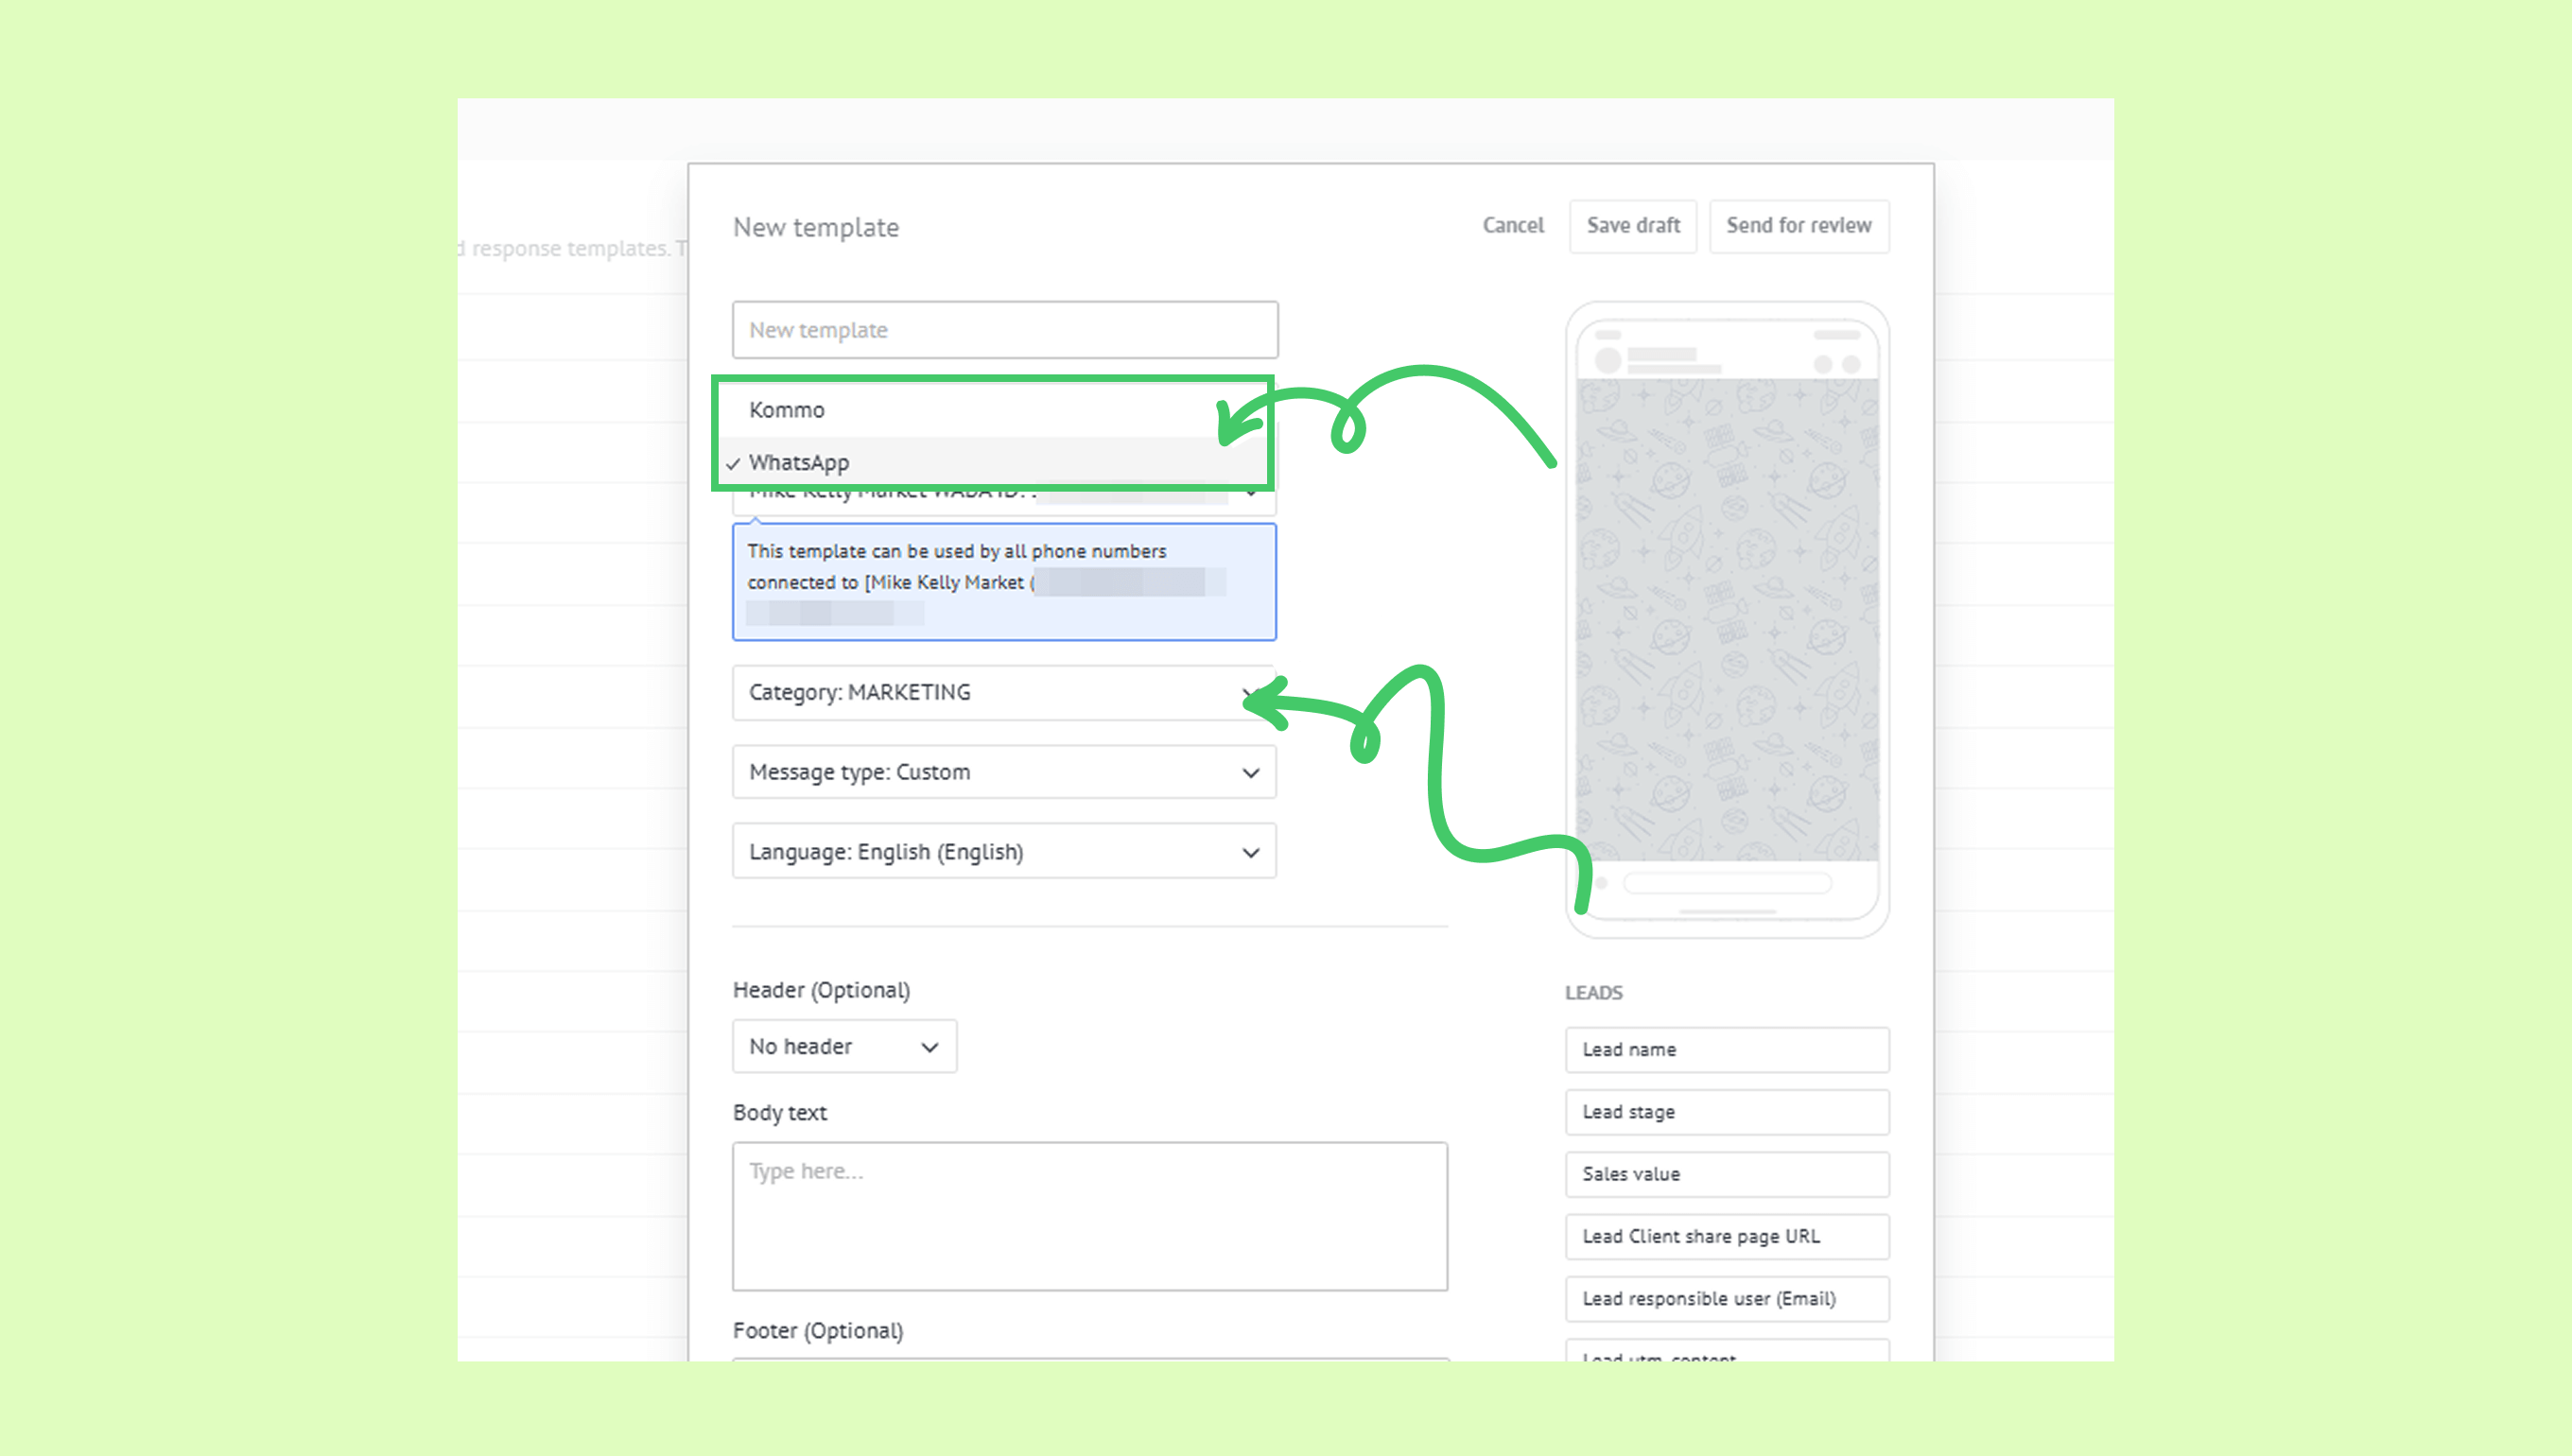Click the Save draft button
Screen dimensions: 2572x1456
[x=1633, y=226]
